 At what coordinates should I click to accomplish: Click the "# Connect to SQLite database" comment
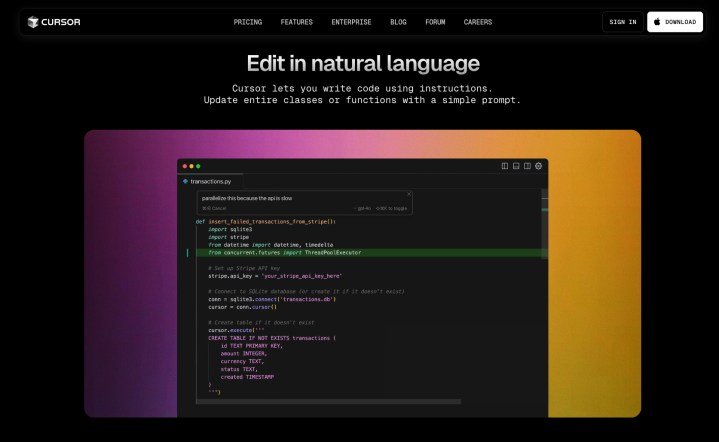(306, 292)
